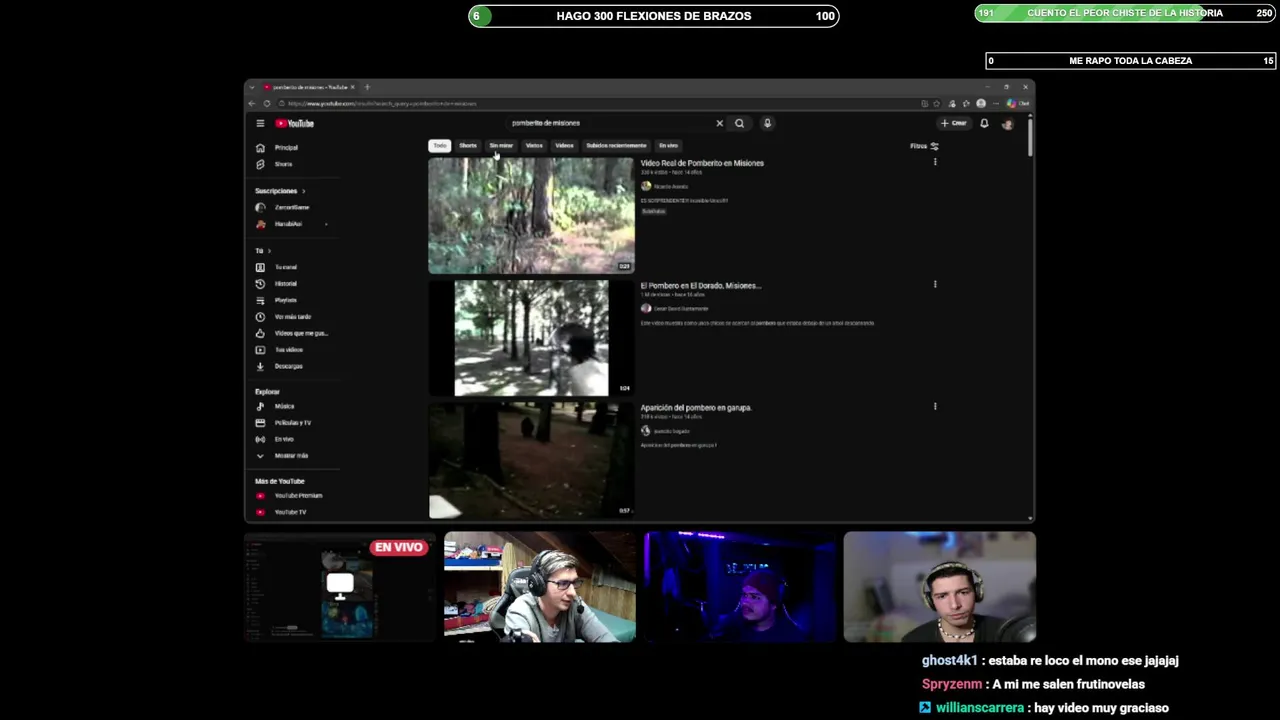This screenshot has width=1280, height=720.
Task: Select the Vistos filter chip
Action: click(534, 146)
